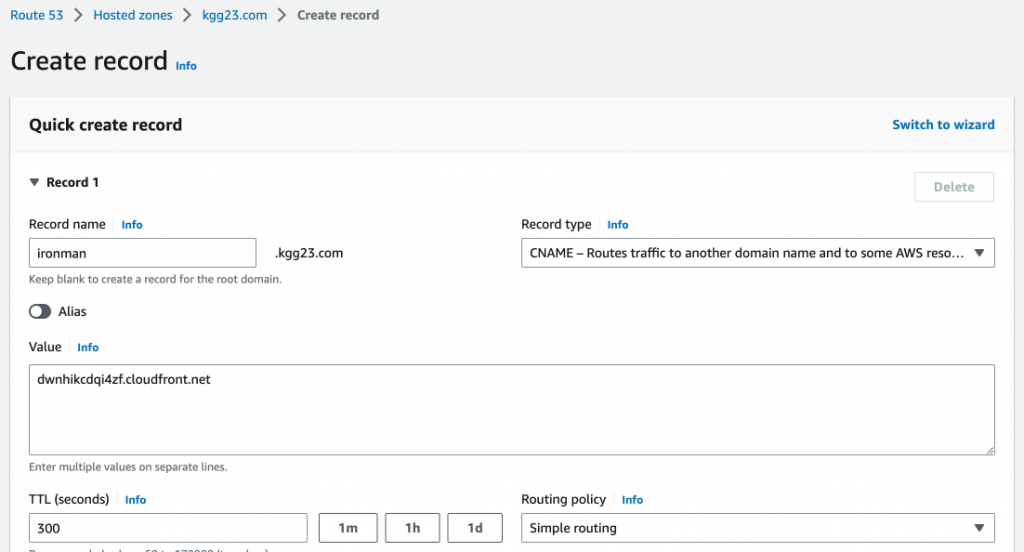The height and width of the screenshot is (552, 1024).
Task: Set TTL using the 1h button
Action: [x=412, y=528]
